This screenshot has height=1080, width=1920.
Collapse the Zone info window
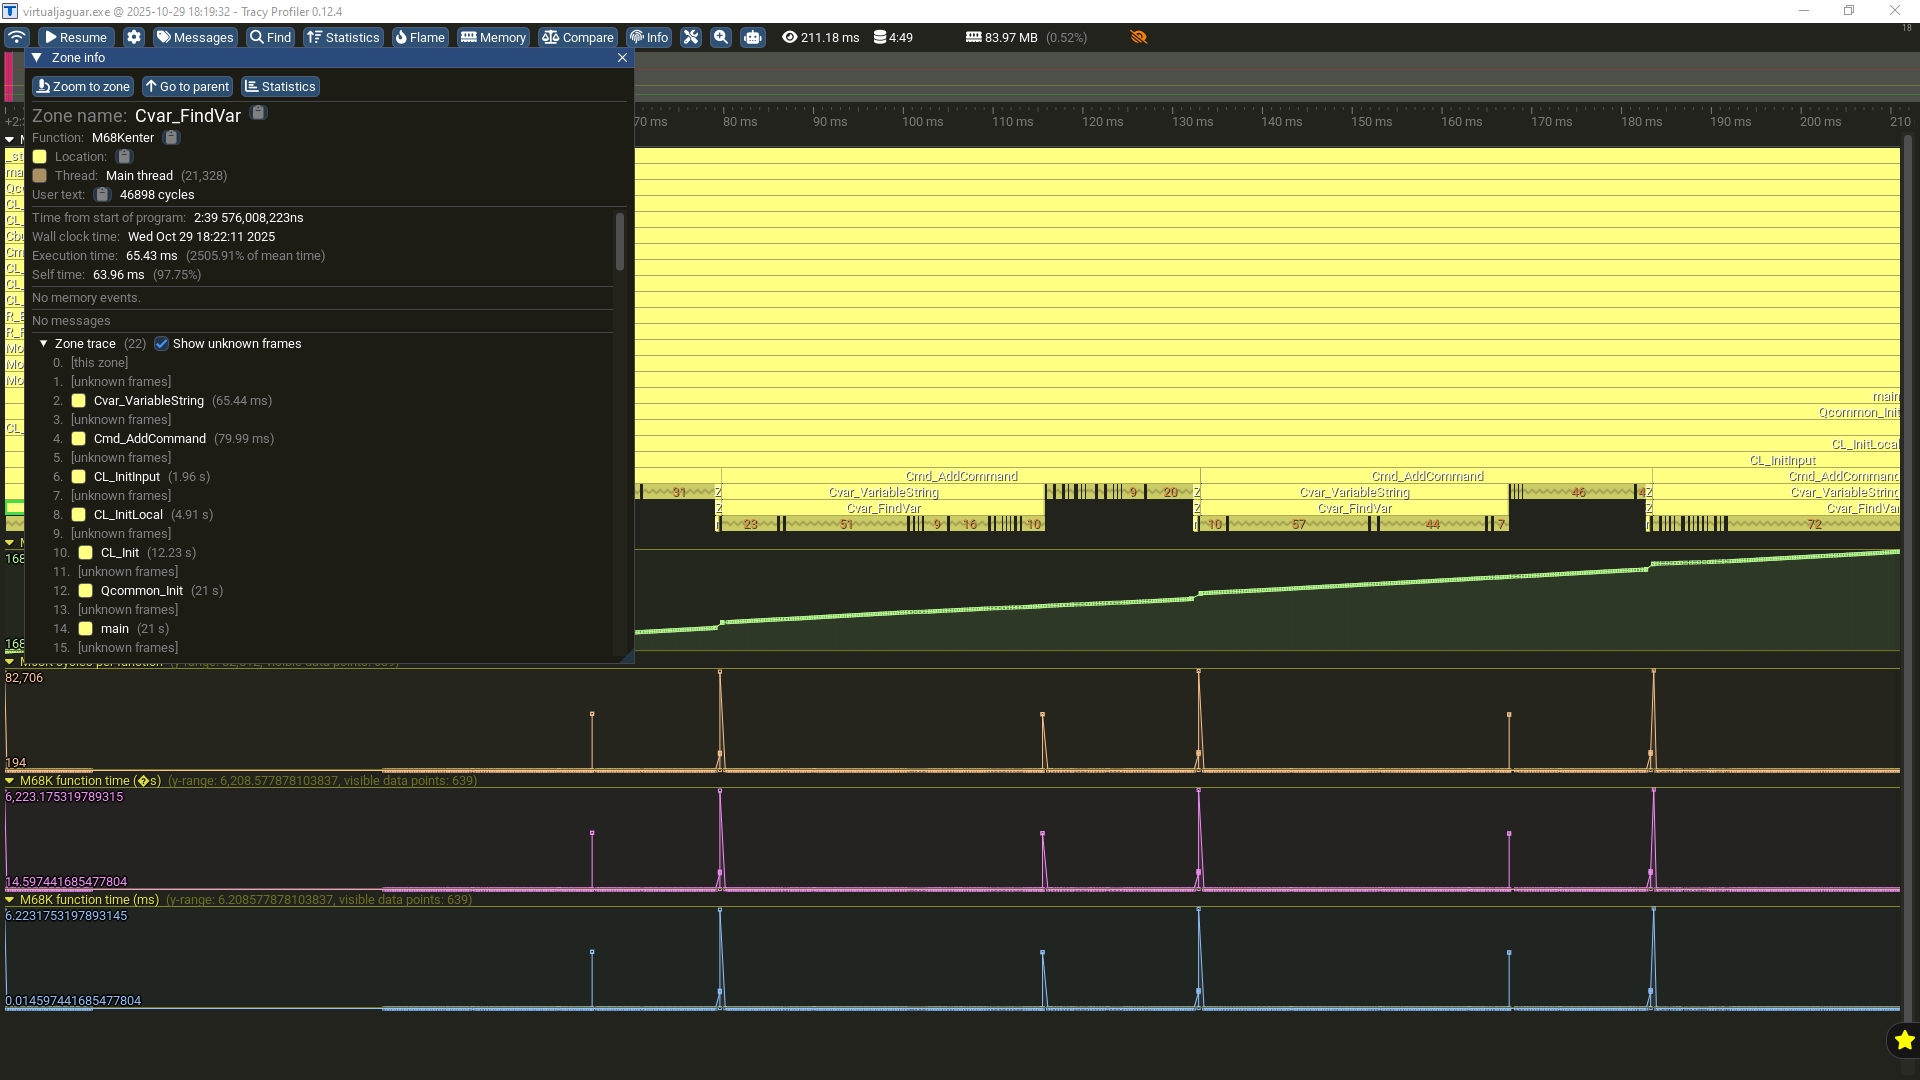[x=37, y=58]
